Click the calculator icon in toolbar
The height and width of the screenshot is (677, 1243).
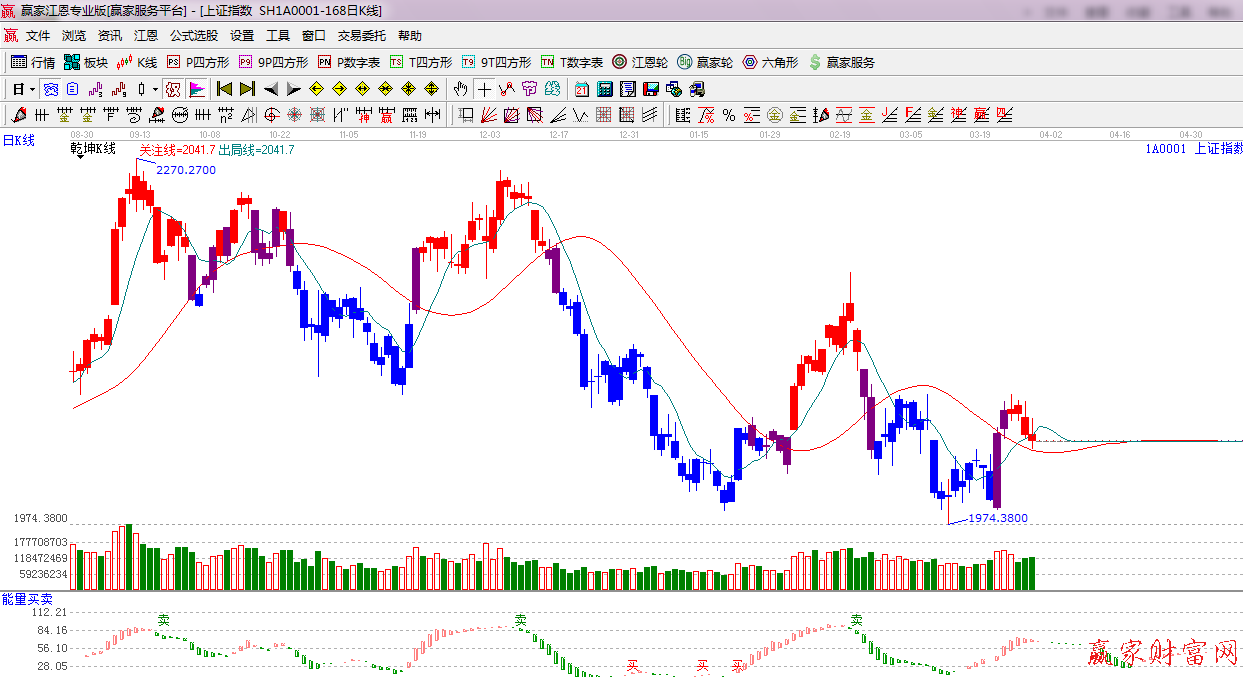(x=604, y=89)
